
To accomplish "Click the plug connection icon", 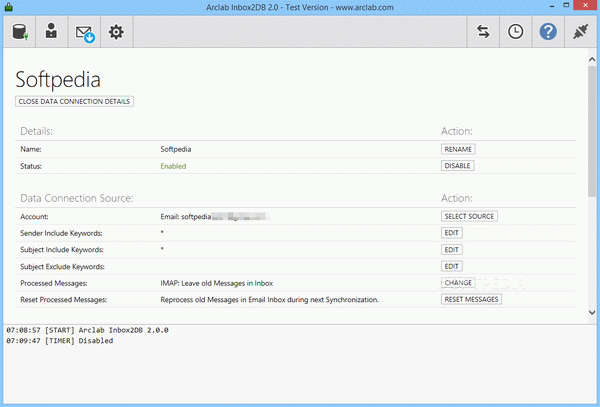I will [x=580, y=32].
